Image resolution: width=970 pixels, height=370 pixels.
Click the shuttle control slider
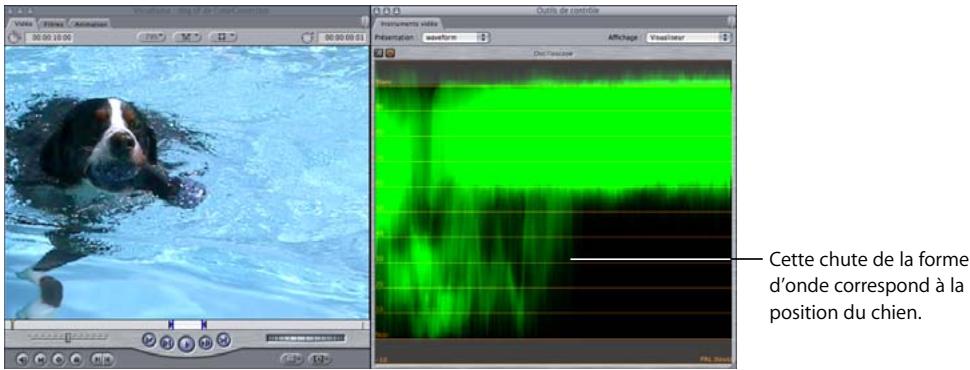pos(67,337)
